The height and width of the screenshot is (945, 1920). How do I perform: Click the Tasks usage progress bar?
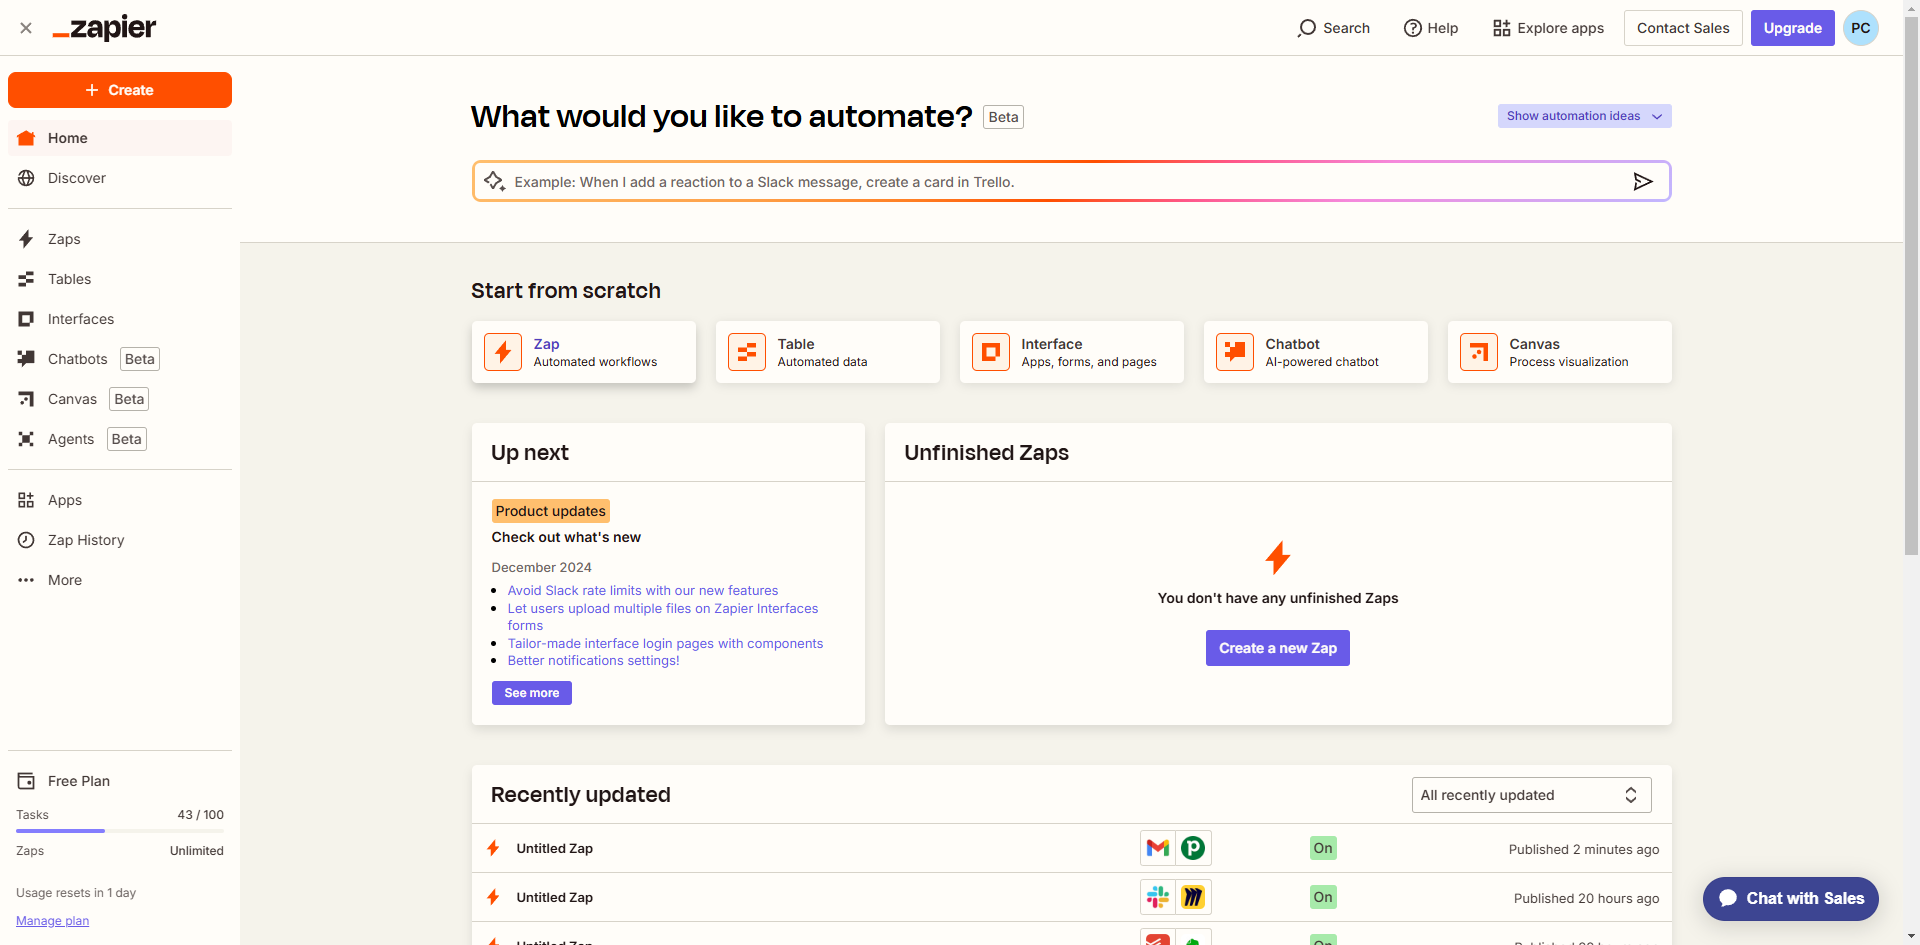coord(120,831)
